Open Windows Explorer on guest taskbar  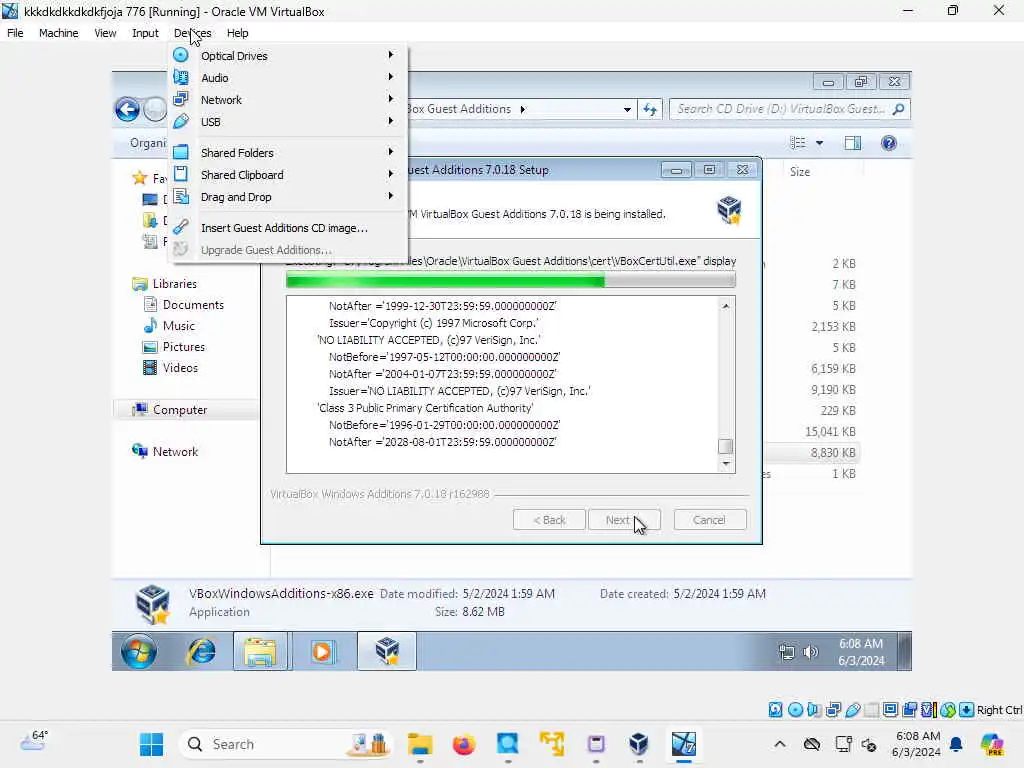tap(261, 651)
